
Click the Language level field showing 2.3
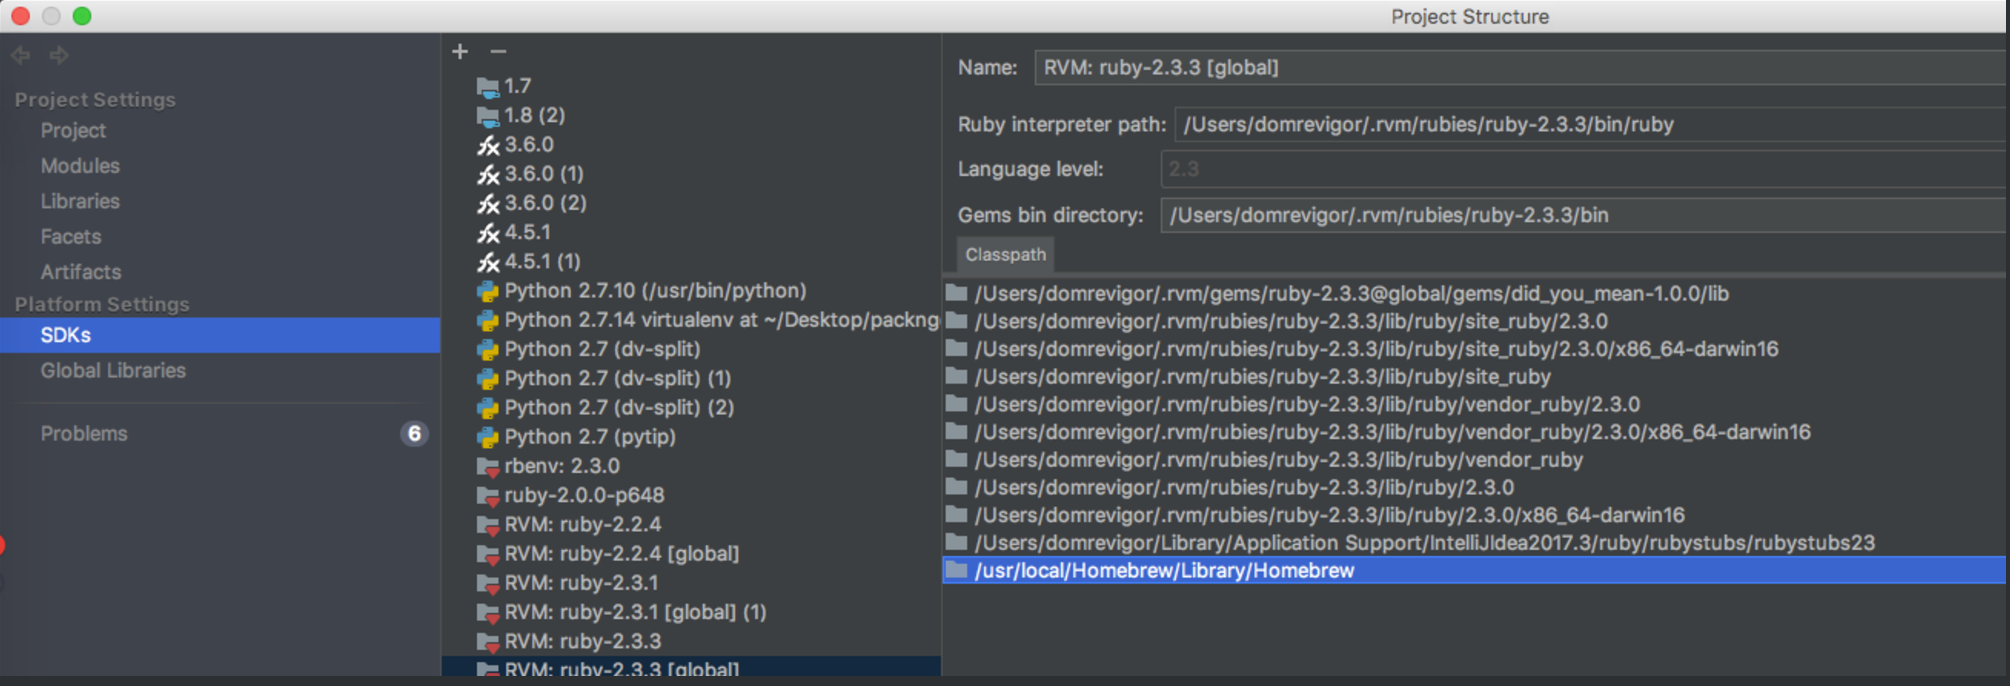coord(1583,169)
